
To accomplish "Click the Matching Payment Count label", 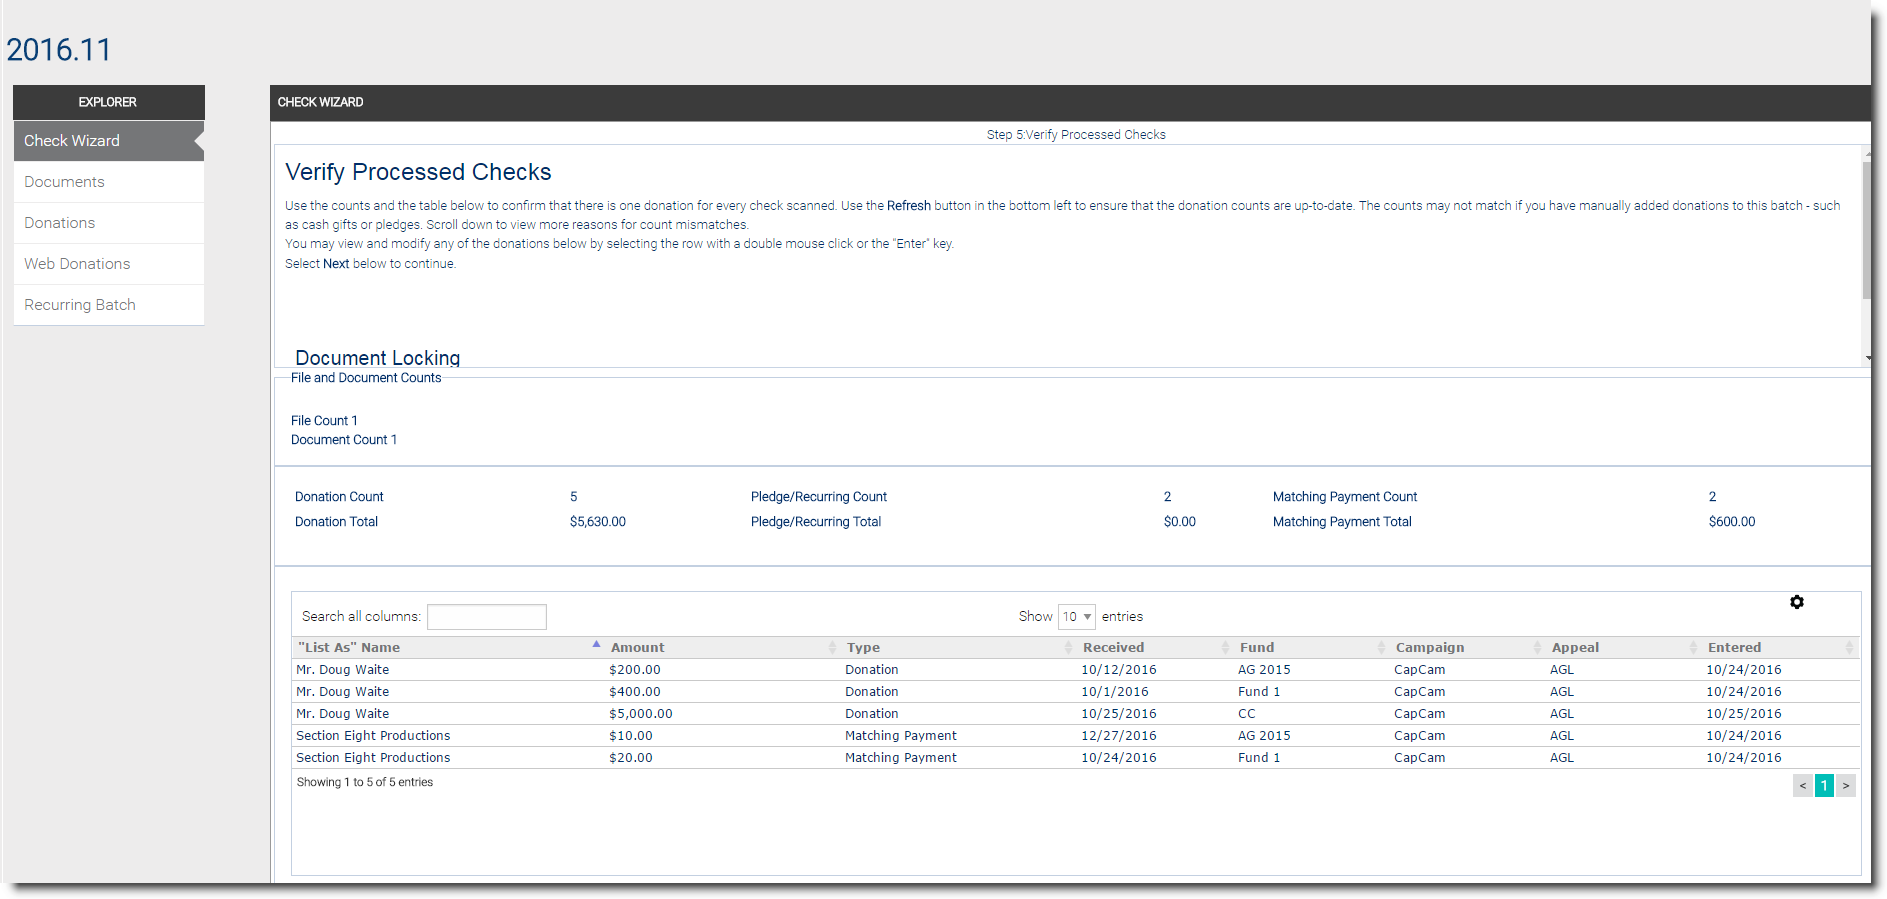I will point(1344,497).
